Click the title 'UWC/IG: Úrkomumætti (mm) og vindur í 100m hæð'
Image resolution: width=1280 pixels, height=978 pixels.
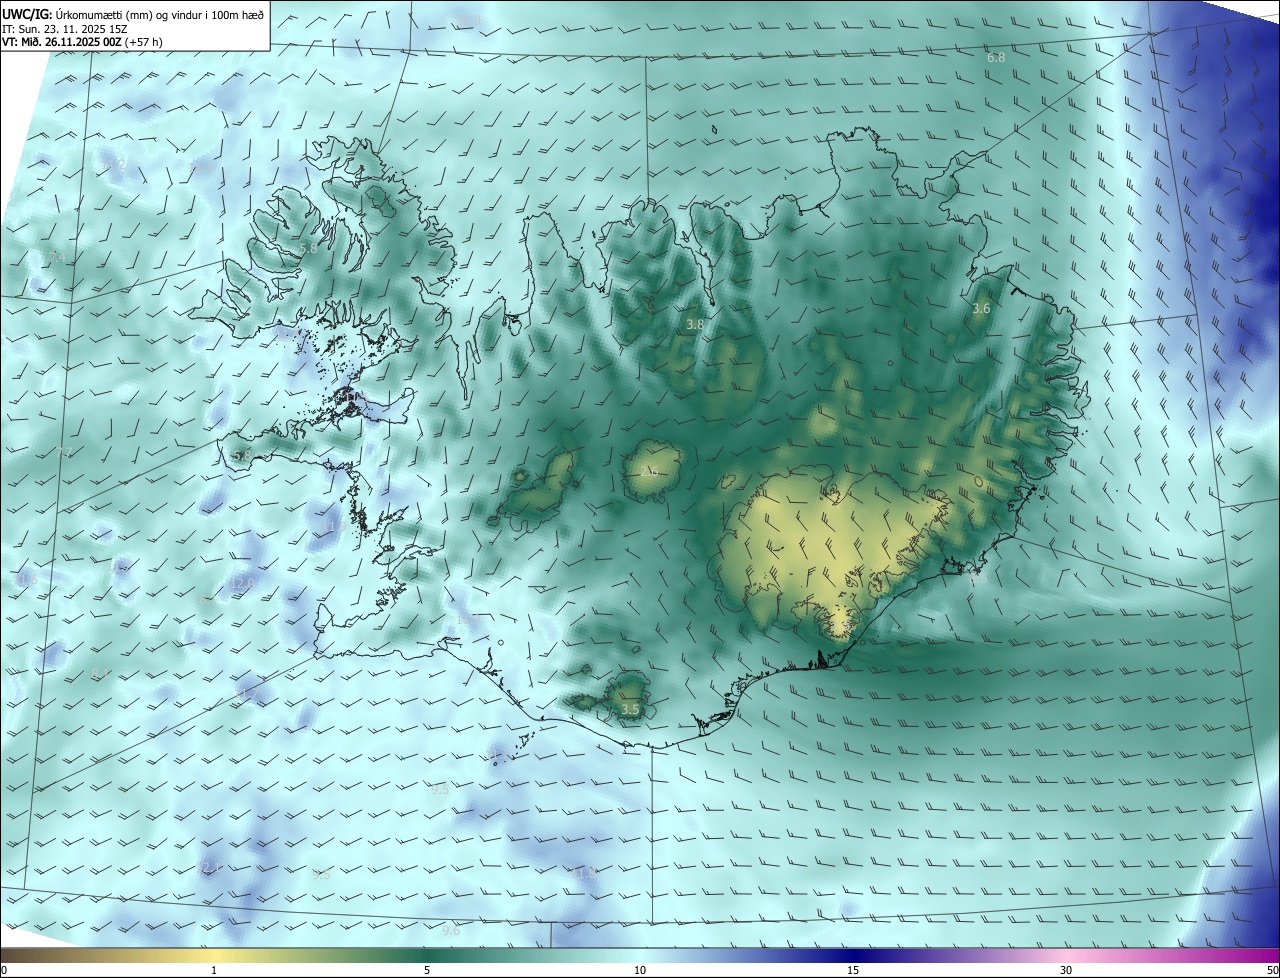click(133, 15)
